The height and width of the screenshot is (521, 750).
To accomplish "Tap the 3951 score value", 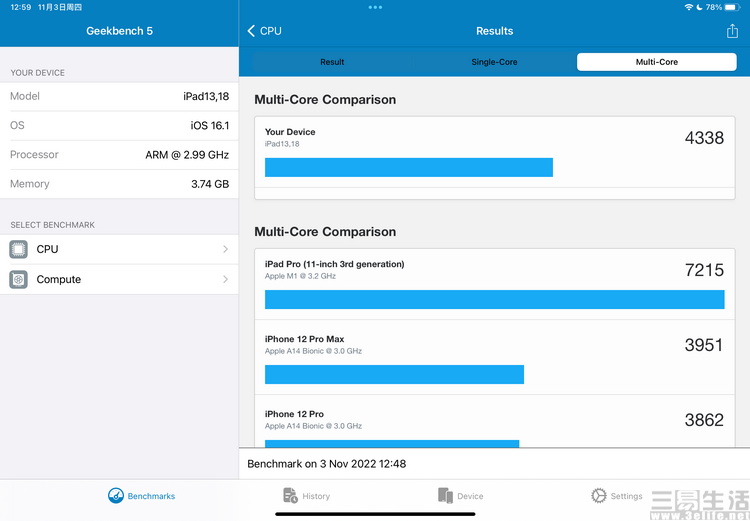I will [704, 345].
